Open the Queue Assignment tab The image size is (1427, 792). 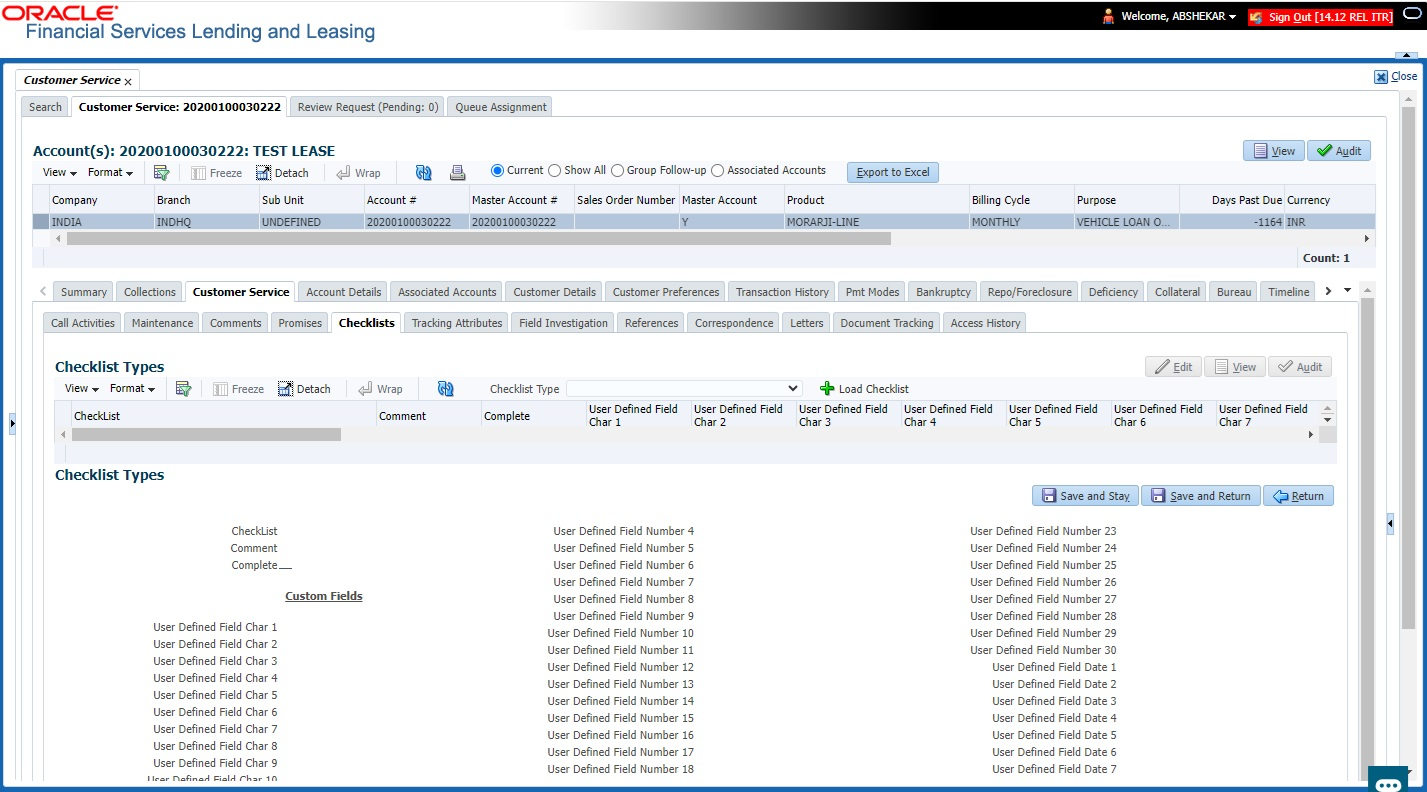tap(501, 107)
